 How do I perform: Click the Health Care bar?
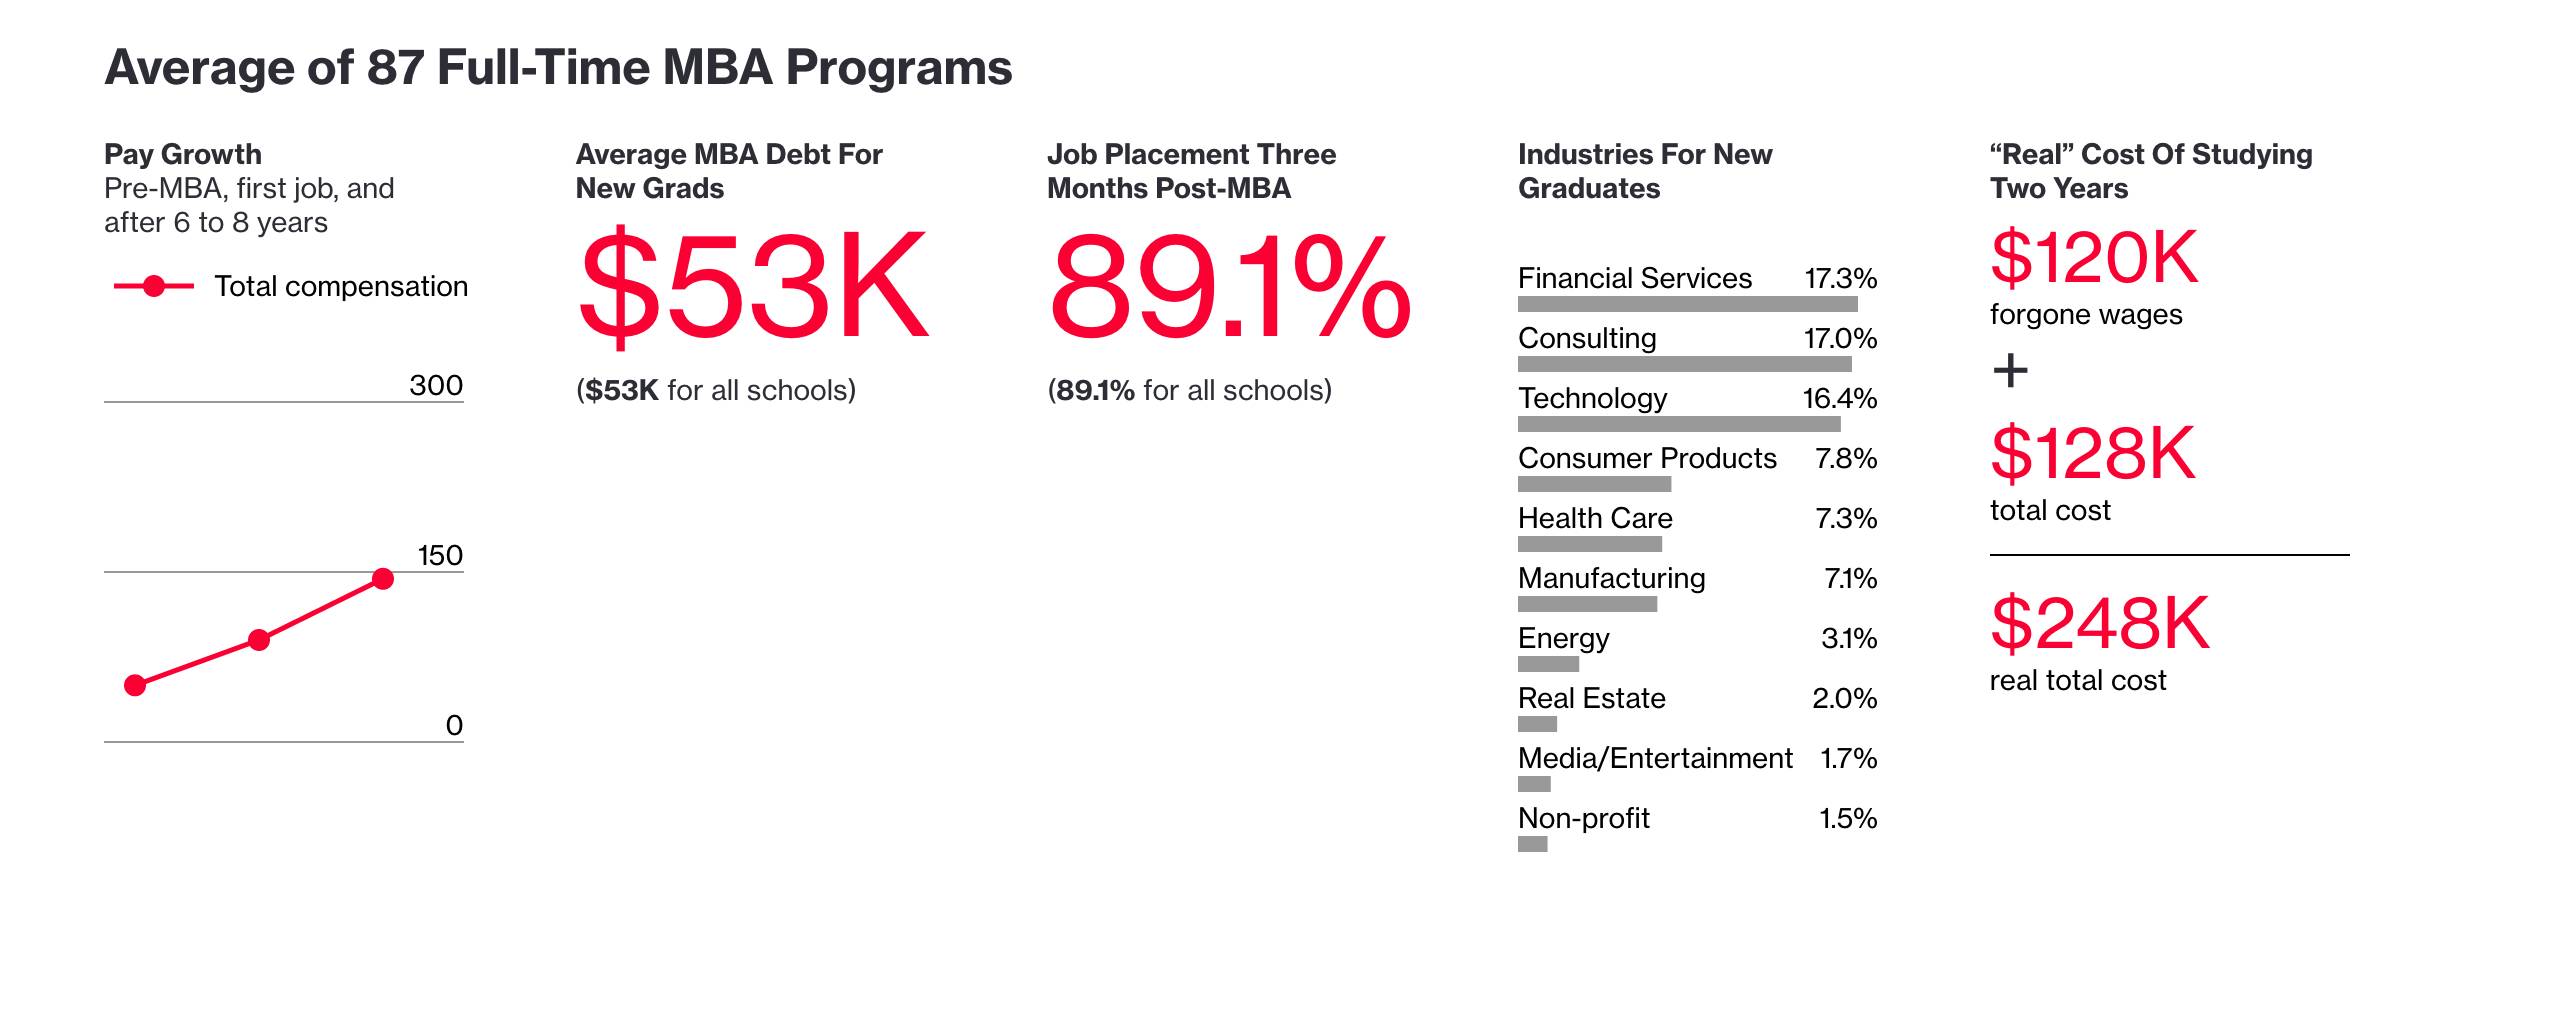tap(1589, 544)
